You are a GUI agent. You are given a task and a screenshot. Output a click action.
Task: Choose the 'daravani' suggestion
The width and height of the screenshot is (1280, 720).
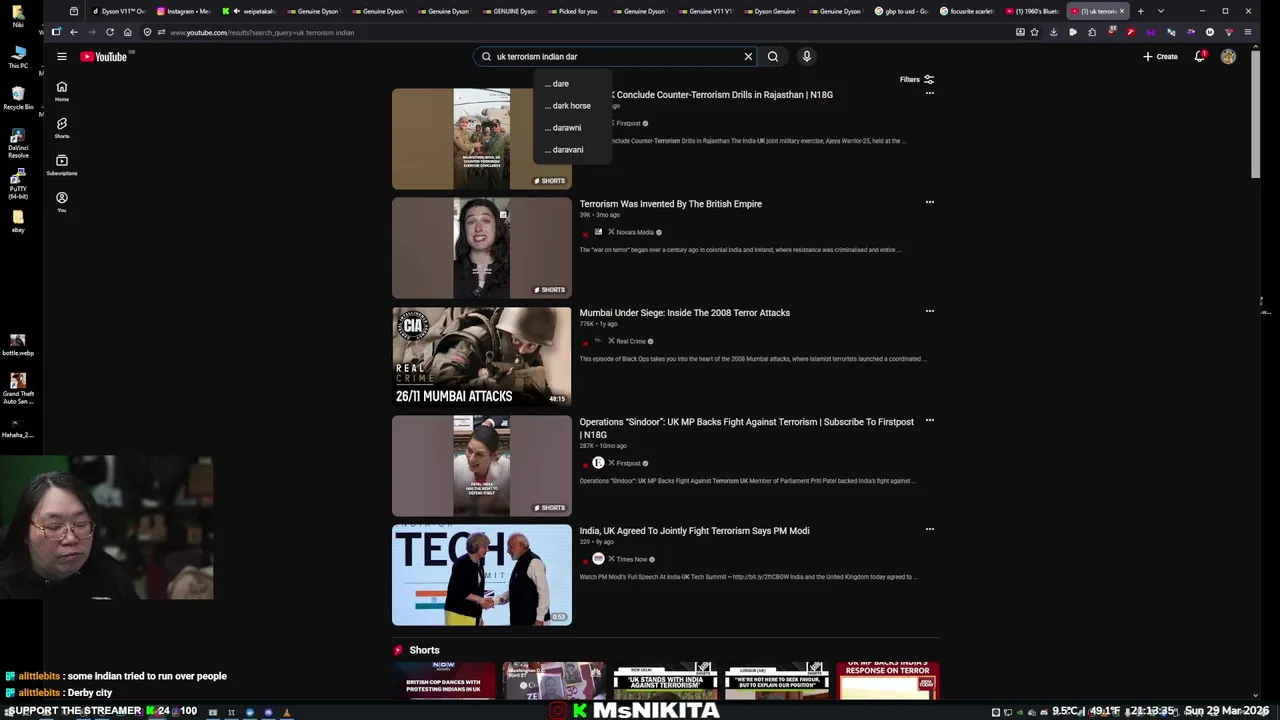pyautogui.click(x=572, y=150)
